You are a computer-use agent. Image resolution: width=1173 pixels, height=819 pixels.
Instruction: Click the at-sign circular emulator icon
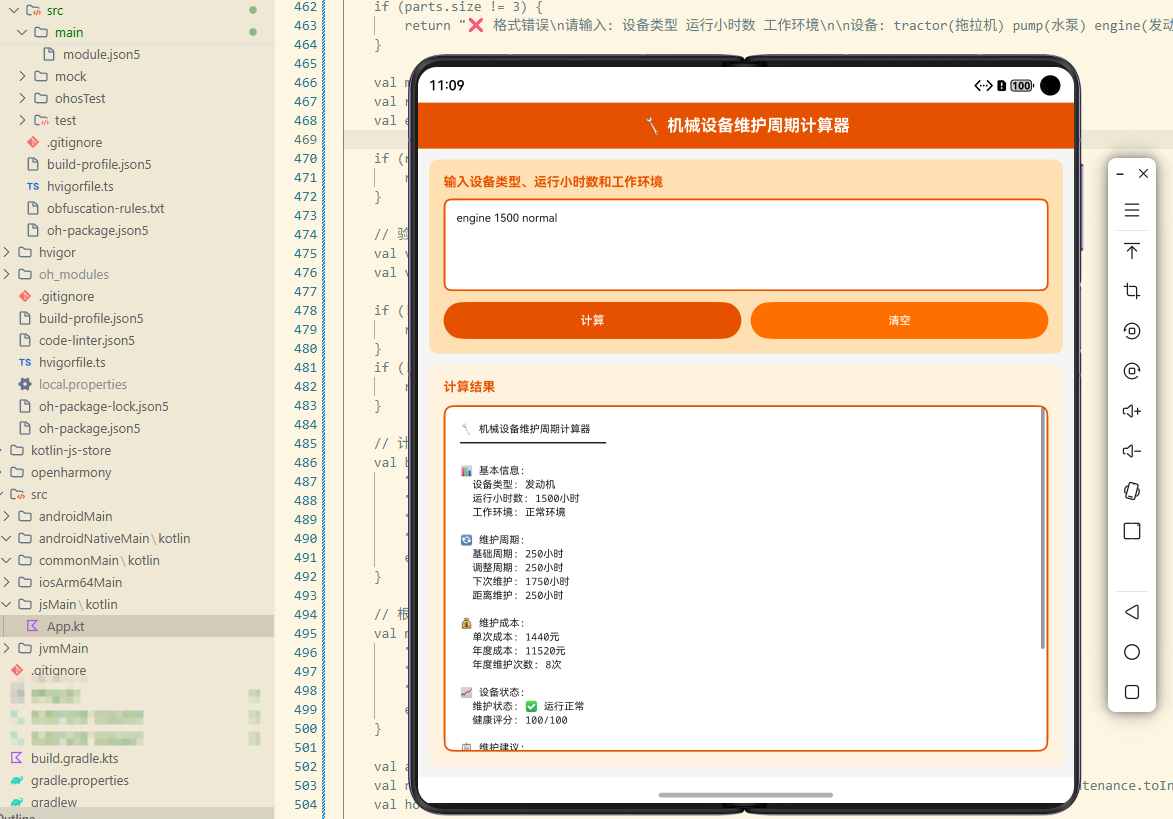tap(1132, 371)
